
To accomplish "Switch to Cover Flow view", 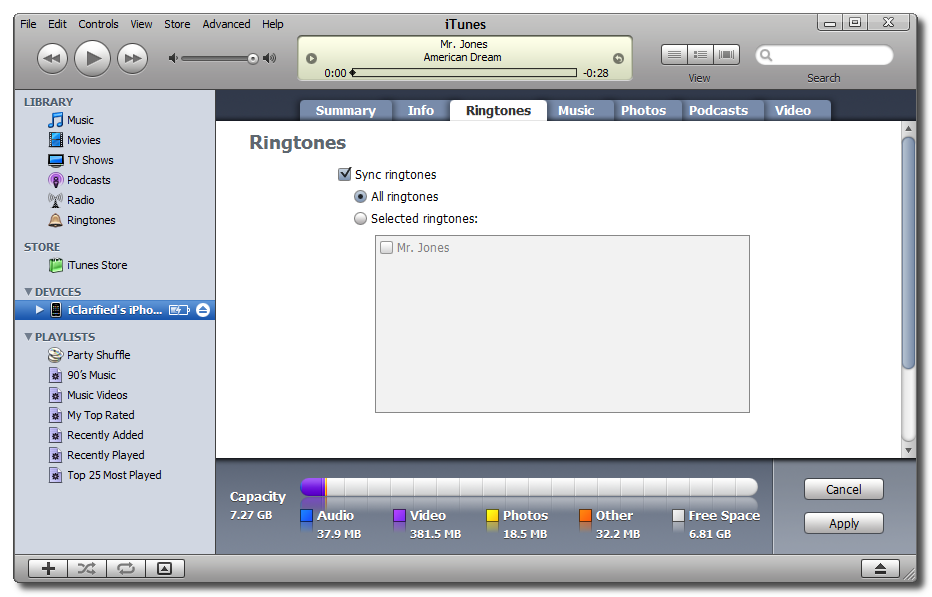I will (x=726, y=55).
